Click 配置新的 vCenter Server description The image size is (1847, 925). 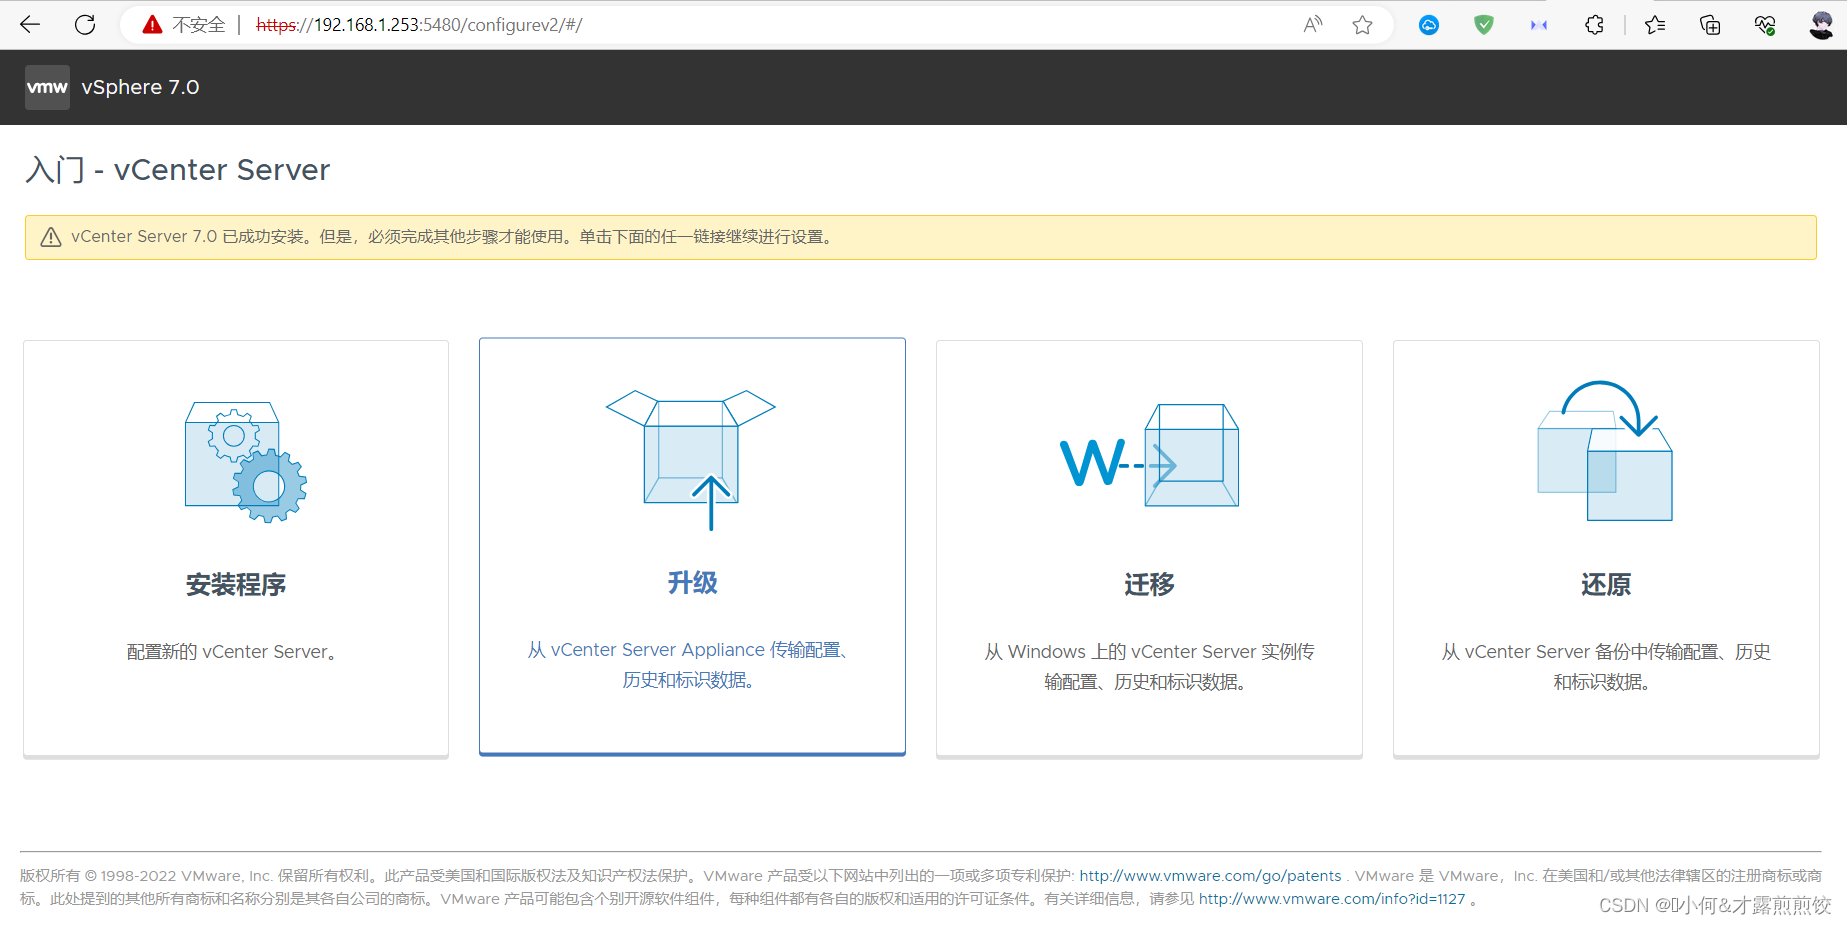coord(234,652)
